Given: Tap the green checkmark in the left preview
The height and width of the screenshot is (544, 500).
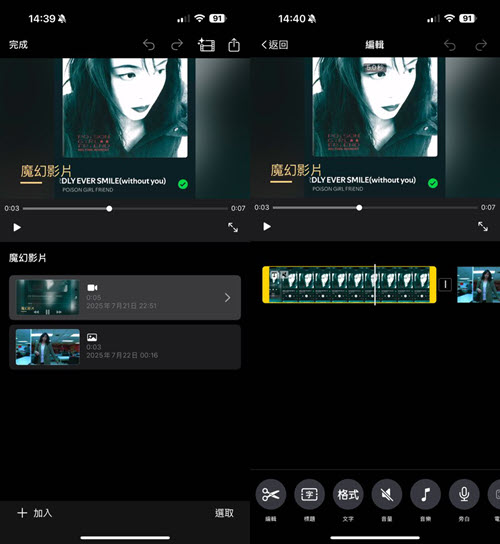Looking at the screenshot, I should [x=183, y=184].
